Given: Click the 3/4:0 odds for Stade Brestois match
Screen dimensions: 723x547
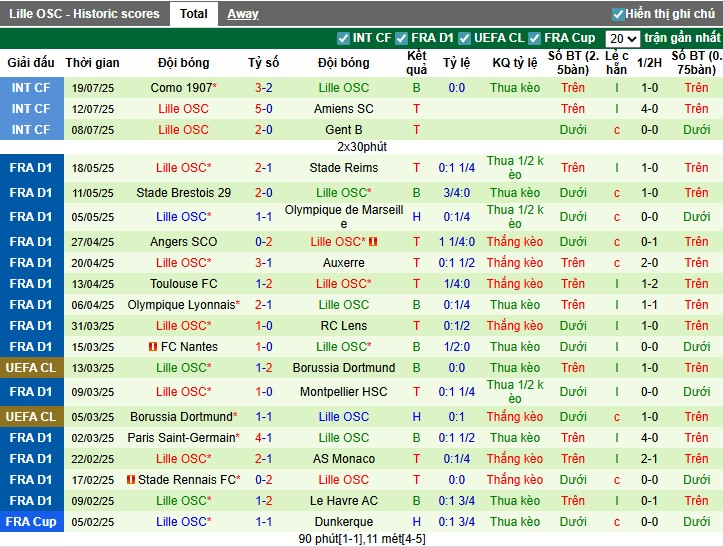Looking at the screenshot, I should pos(456,192).
